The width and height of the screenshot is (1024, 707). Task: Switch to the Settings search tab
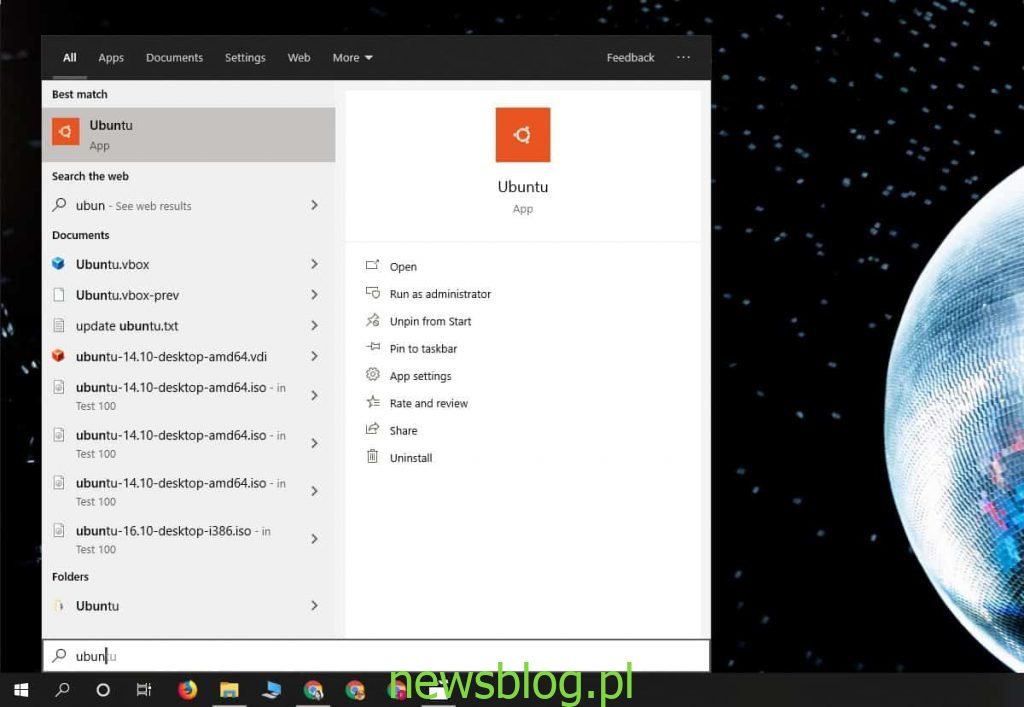coord(245,57)
